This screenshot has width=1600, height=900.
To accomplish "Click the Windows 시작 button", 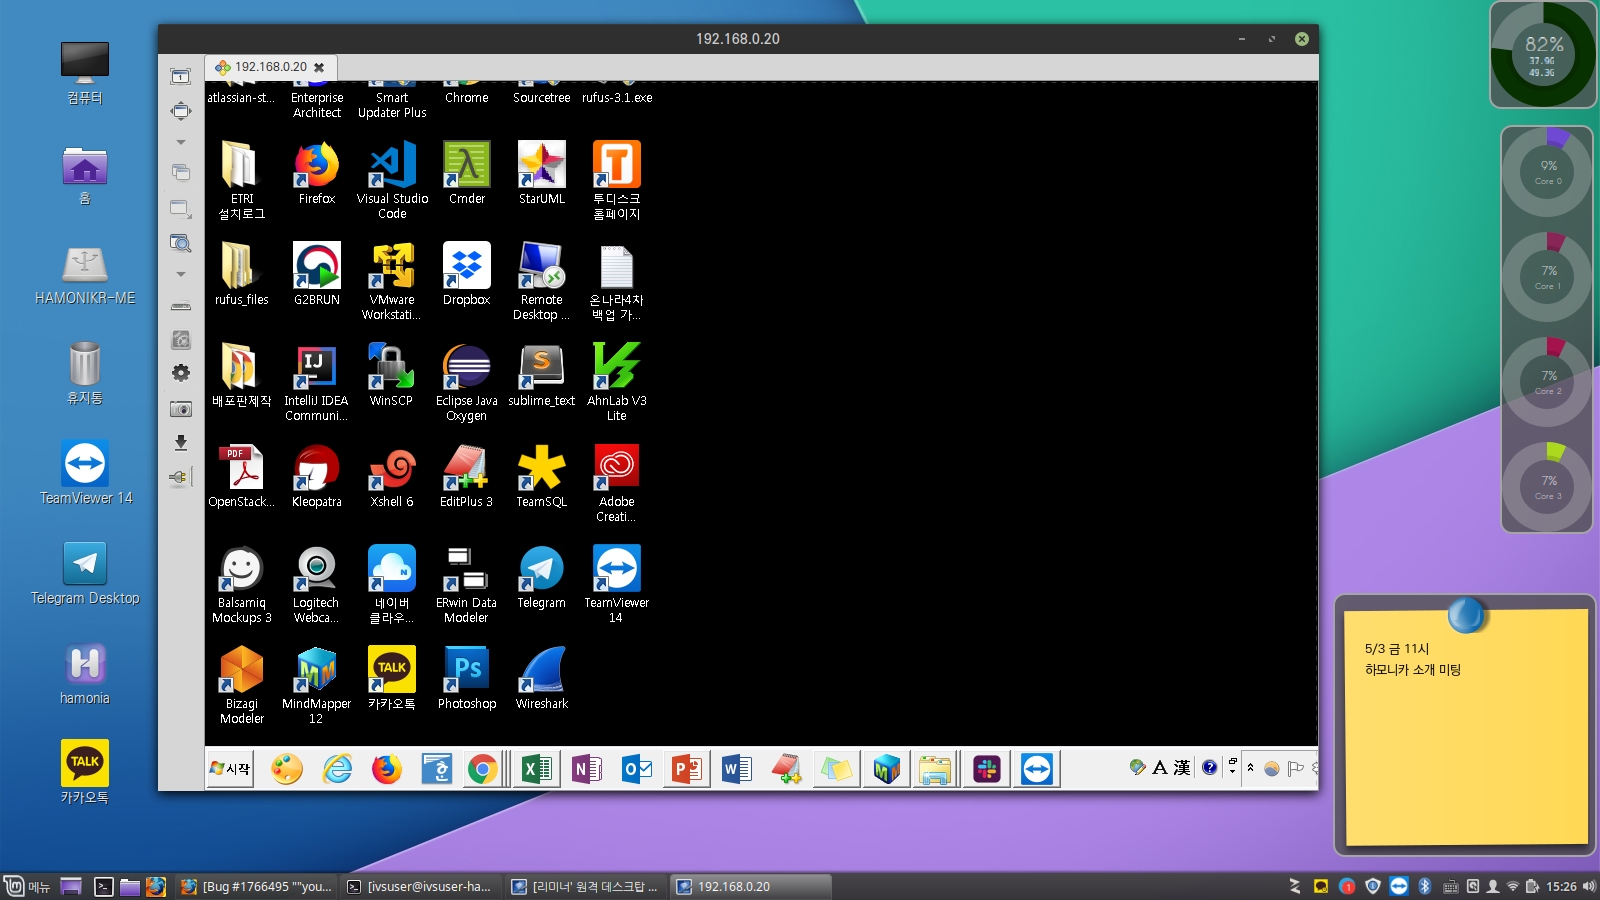I will [230, 769].
